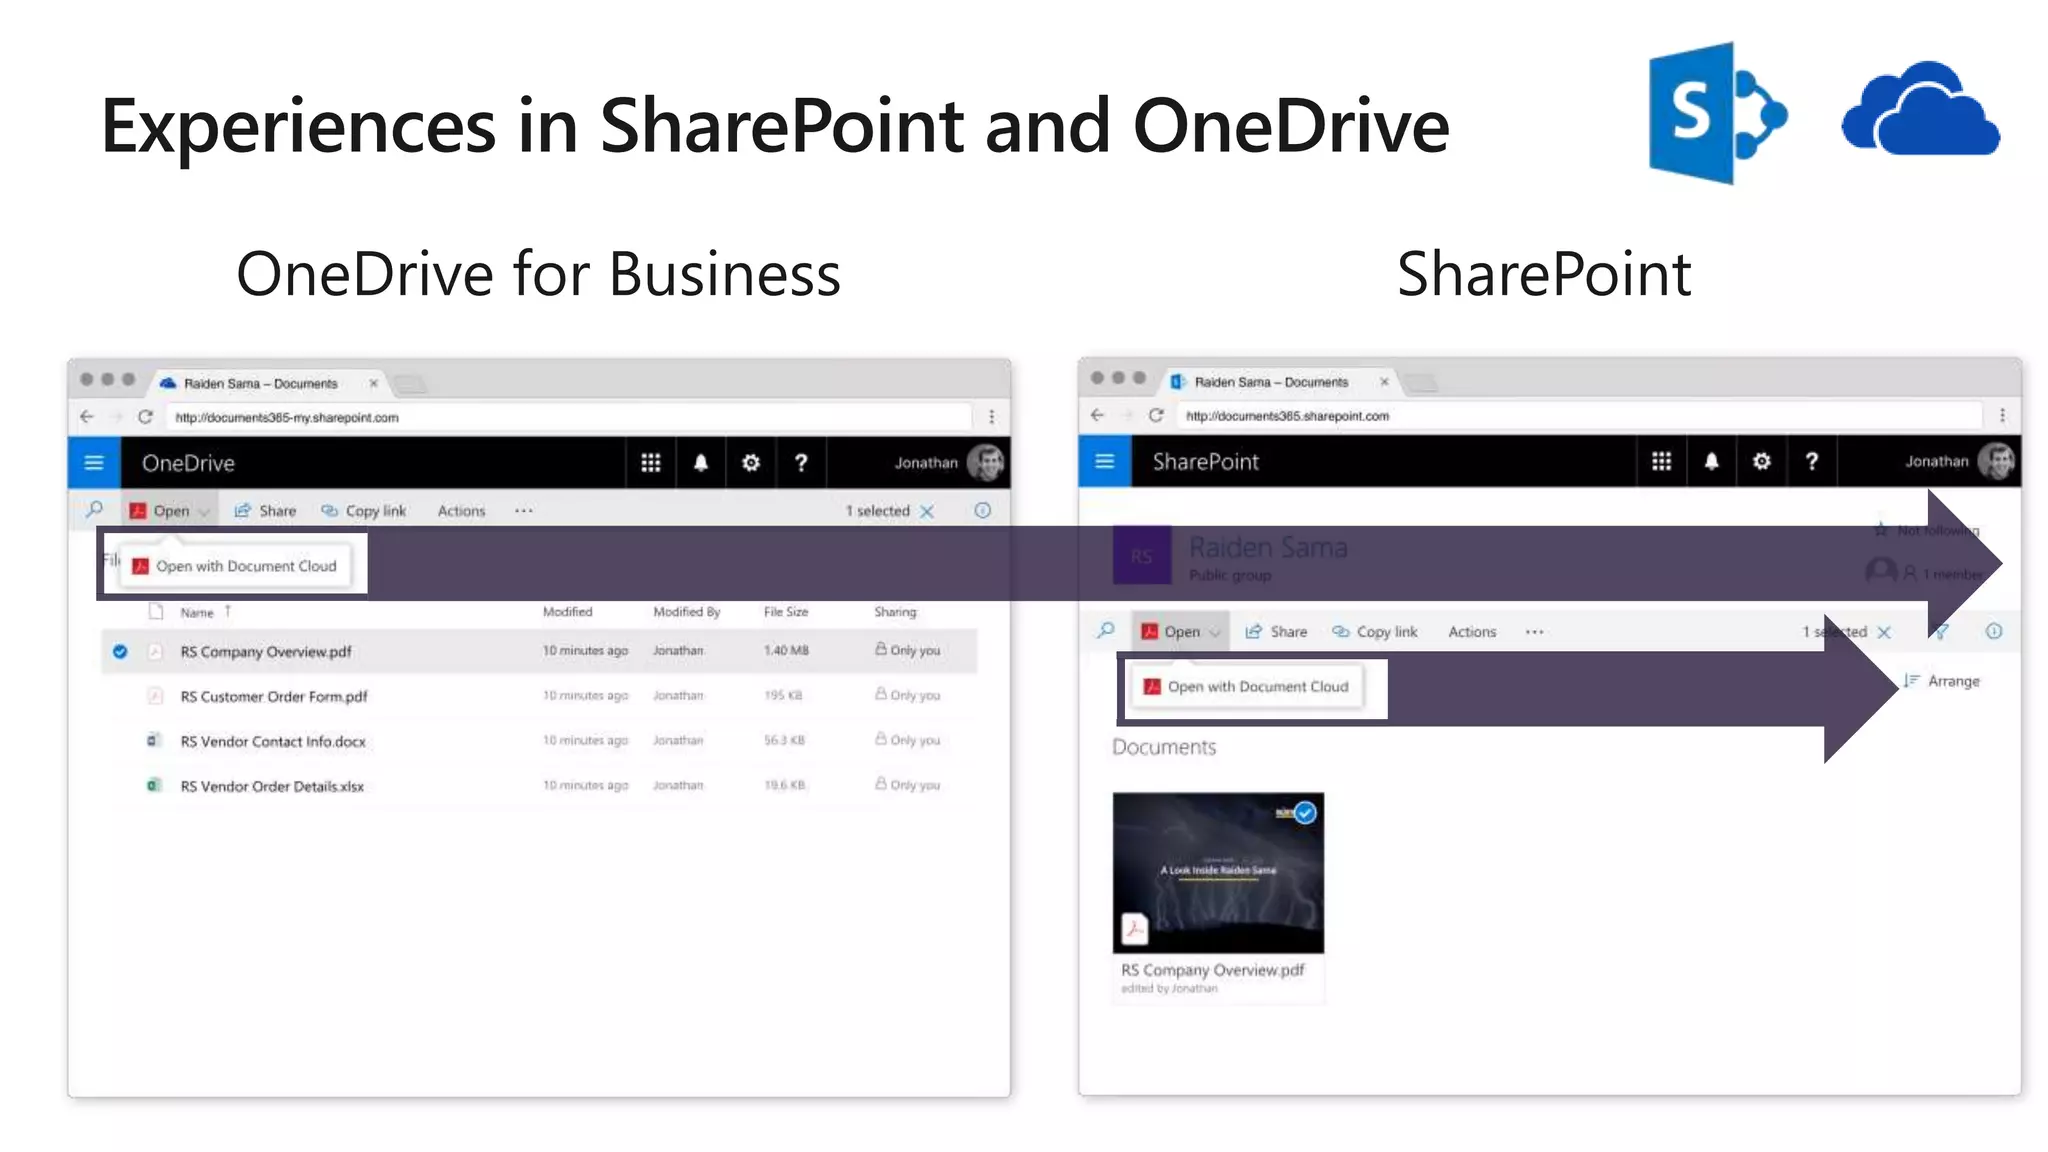This screenshot has height=1152, width=2048.
Task: Click Copy link in SharePoint toolbar
Action: pos(1375,632)
